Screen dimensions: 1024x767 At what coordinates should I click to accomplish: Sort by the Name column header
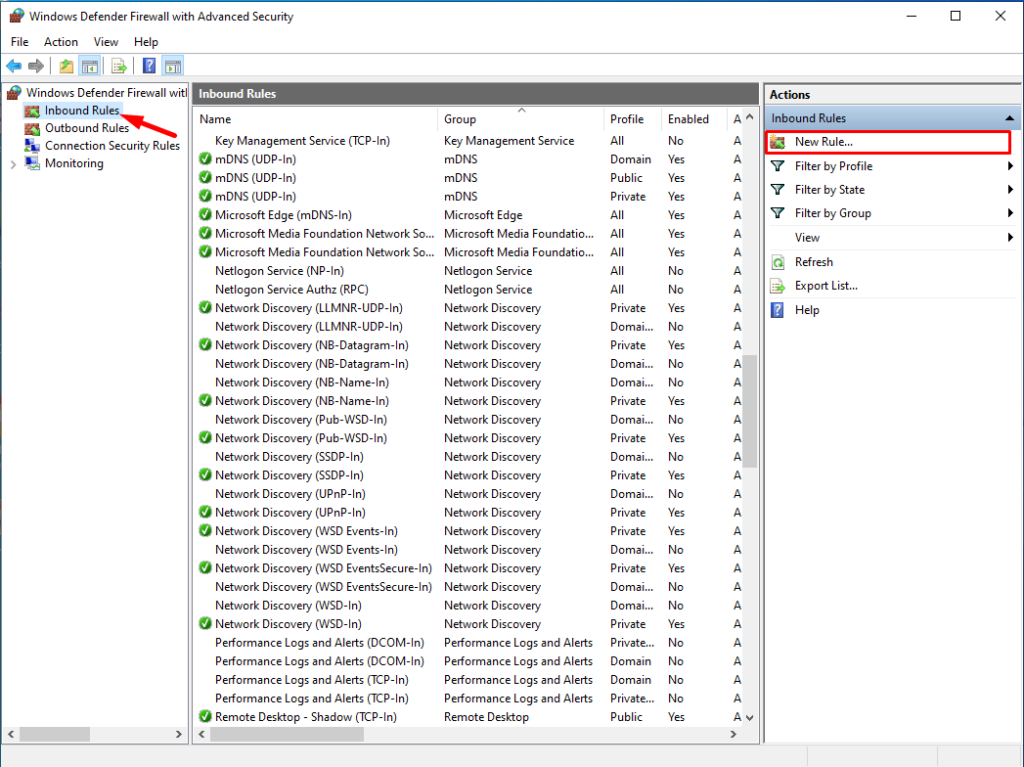[x=316, y=119]
